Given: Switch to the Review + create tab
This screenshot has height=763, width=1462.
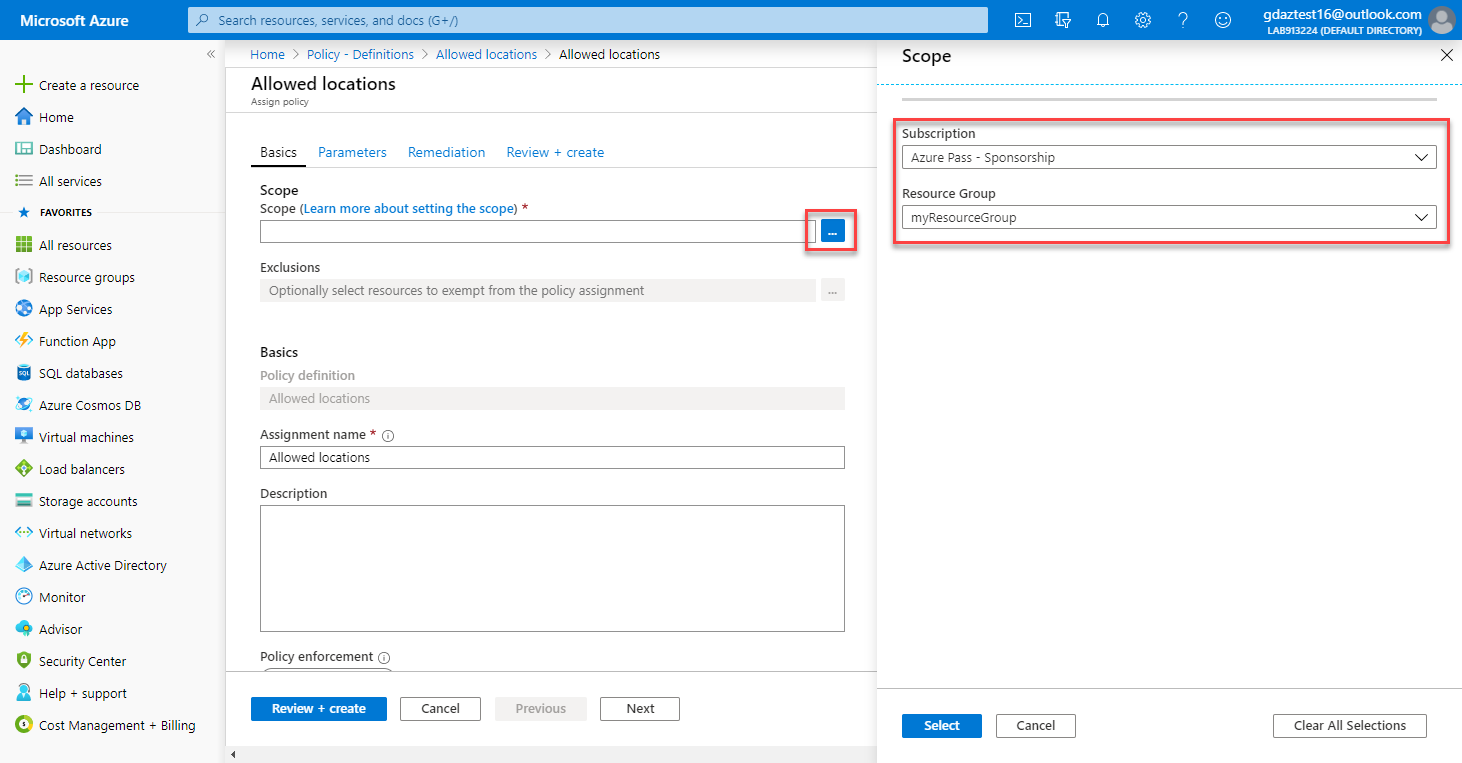Looking at the screenshot, I should coord(555,152).
